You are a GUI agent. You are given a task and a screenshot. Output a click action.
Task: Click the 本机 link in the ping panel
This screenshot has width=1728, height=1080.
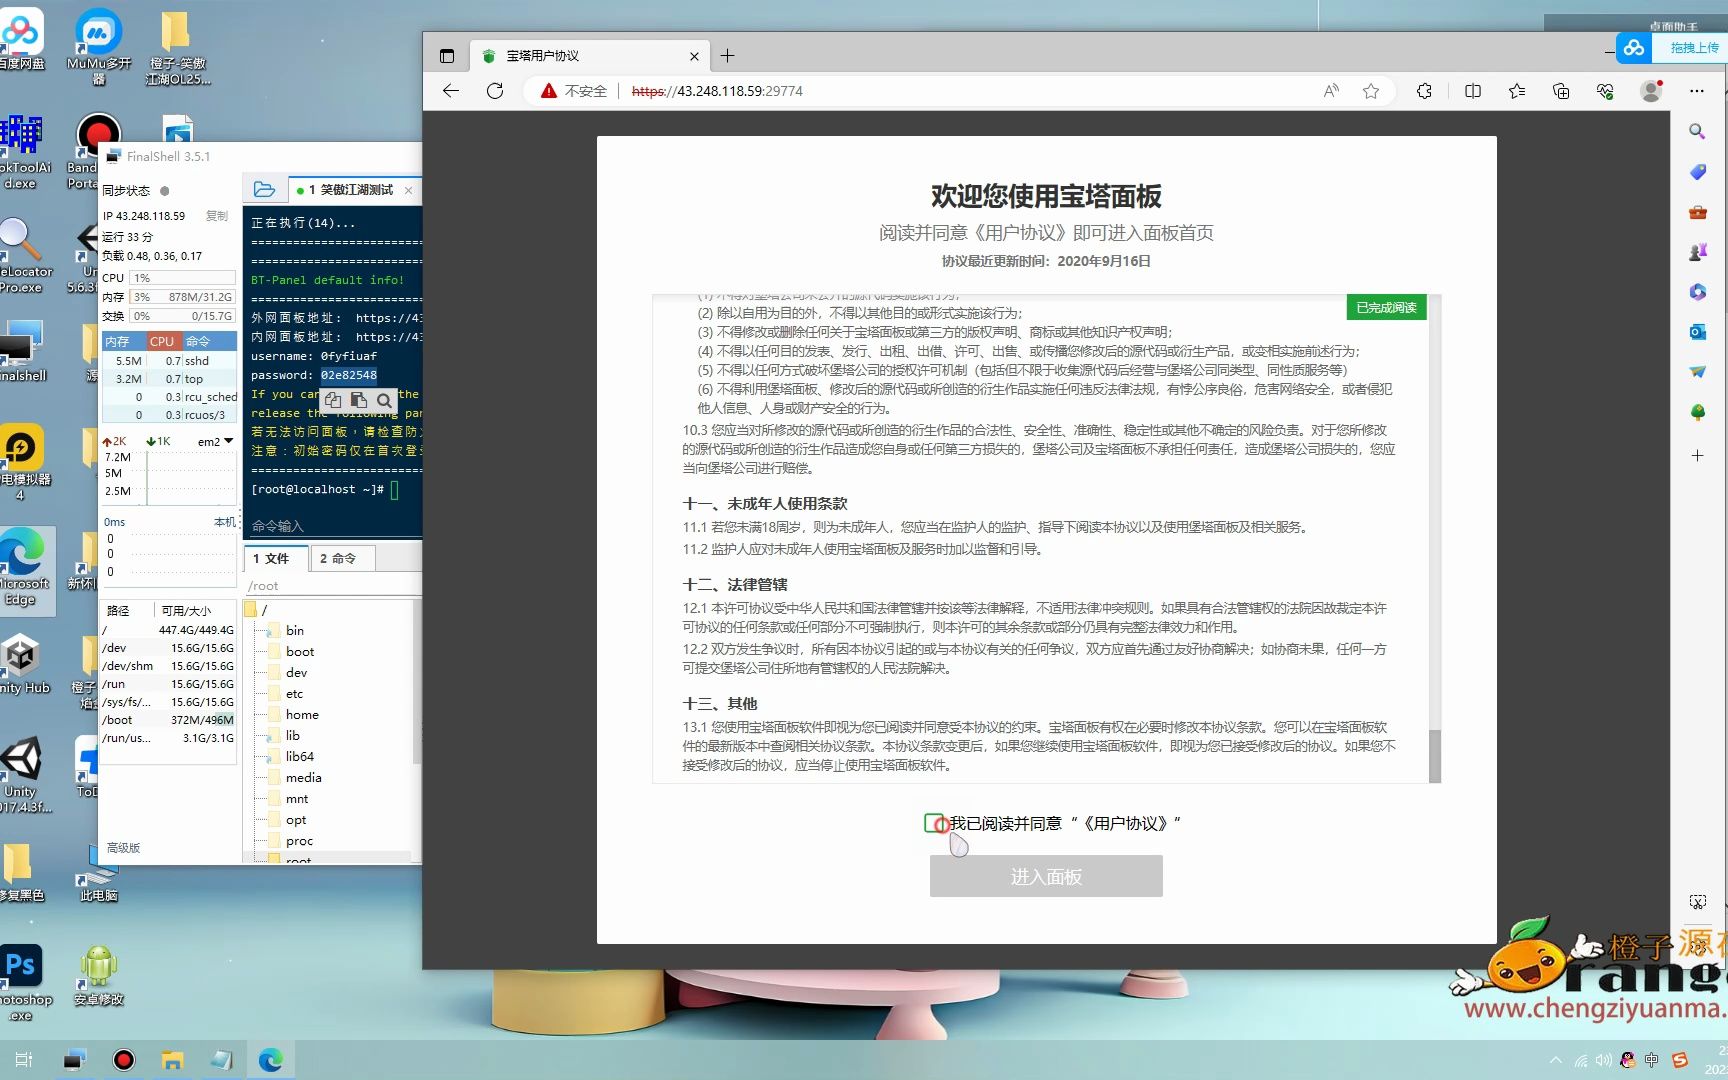224,522
